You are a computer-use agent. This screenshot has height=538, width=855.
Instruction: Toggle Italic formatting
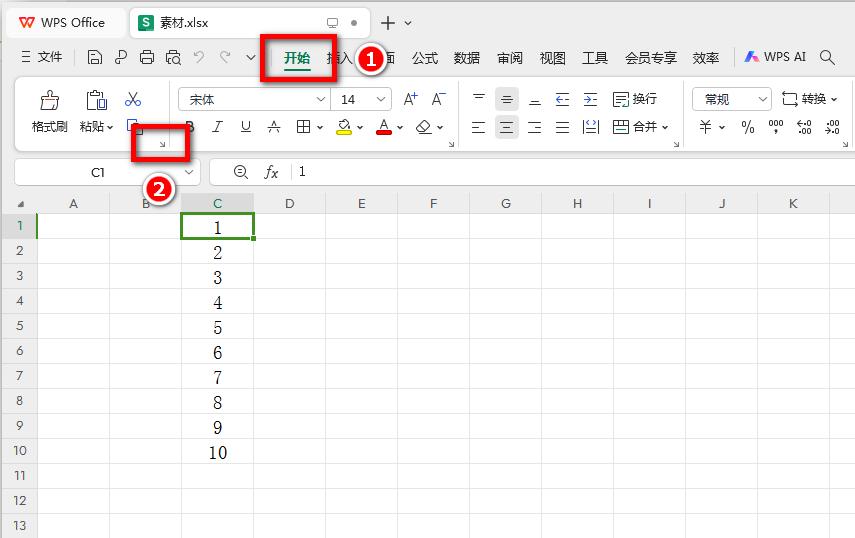point(218,127)
